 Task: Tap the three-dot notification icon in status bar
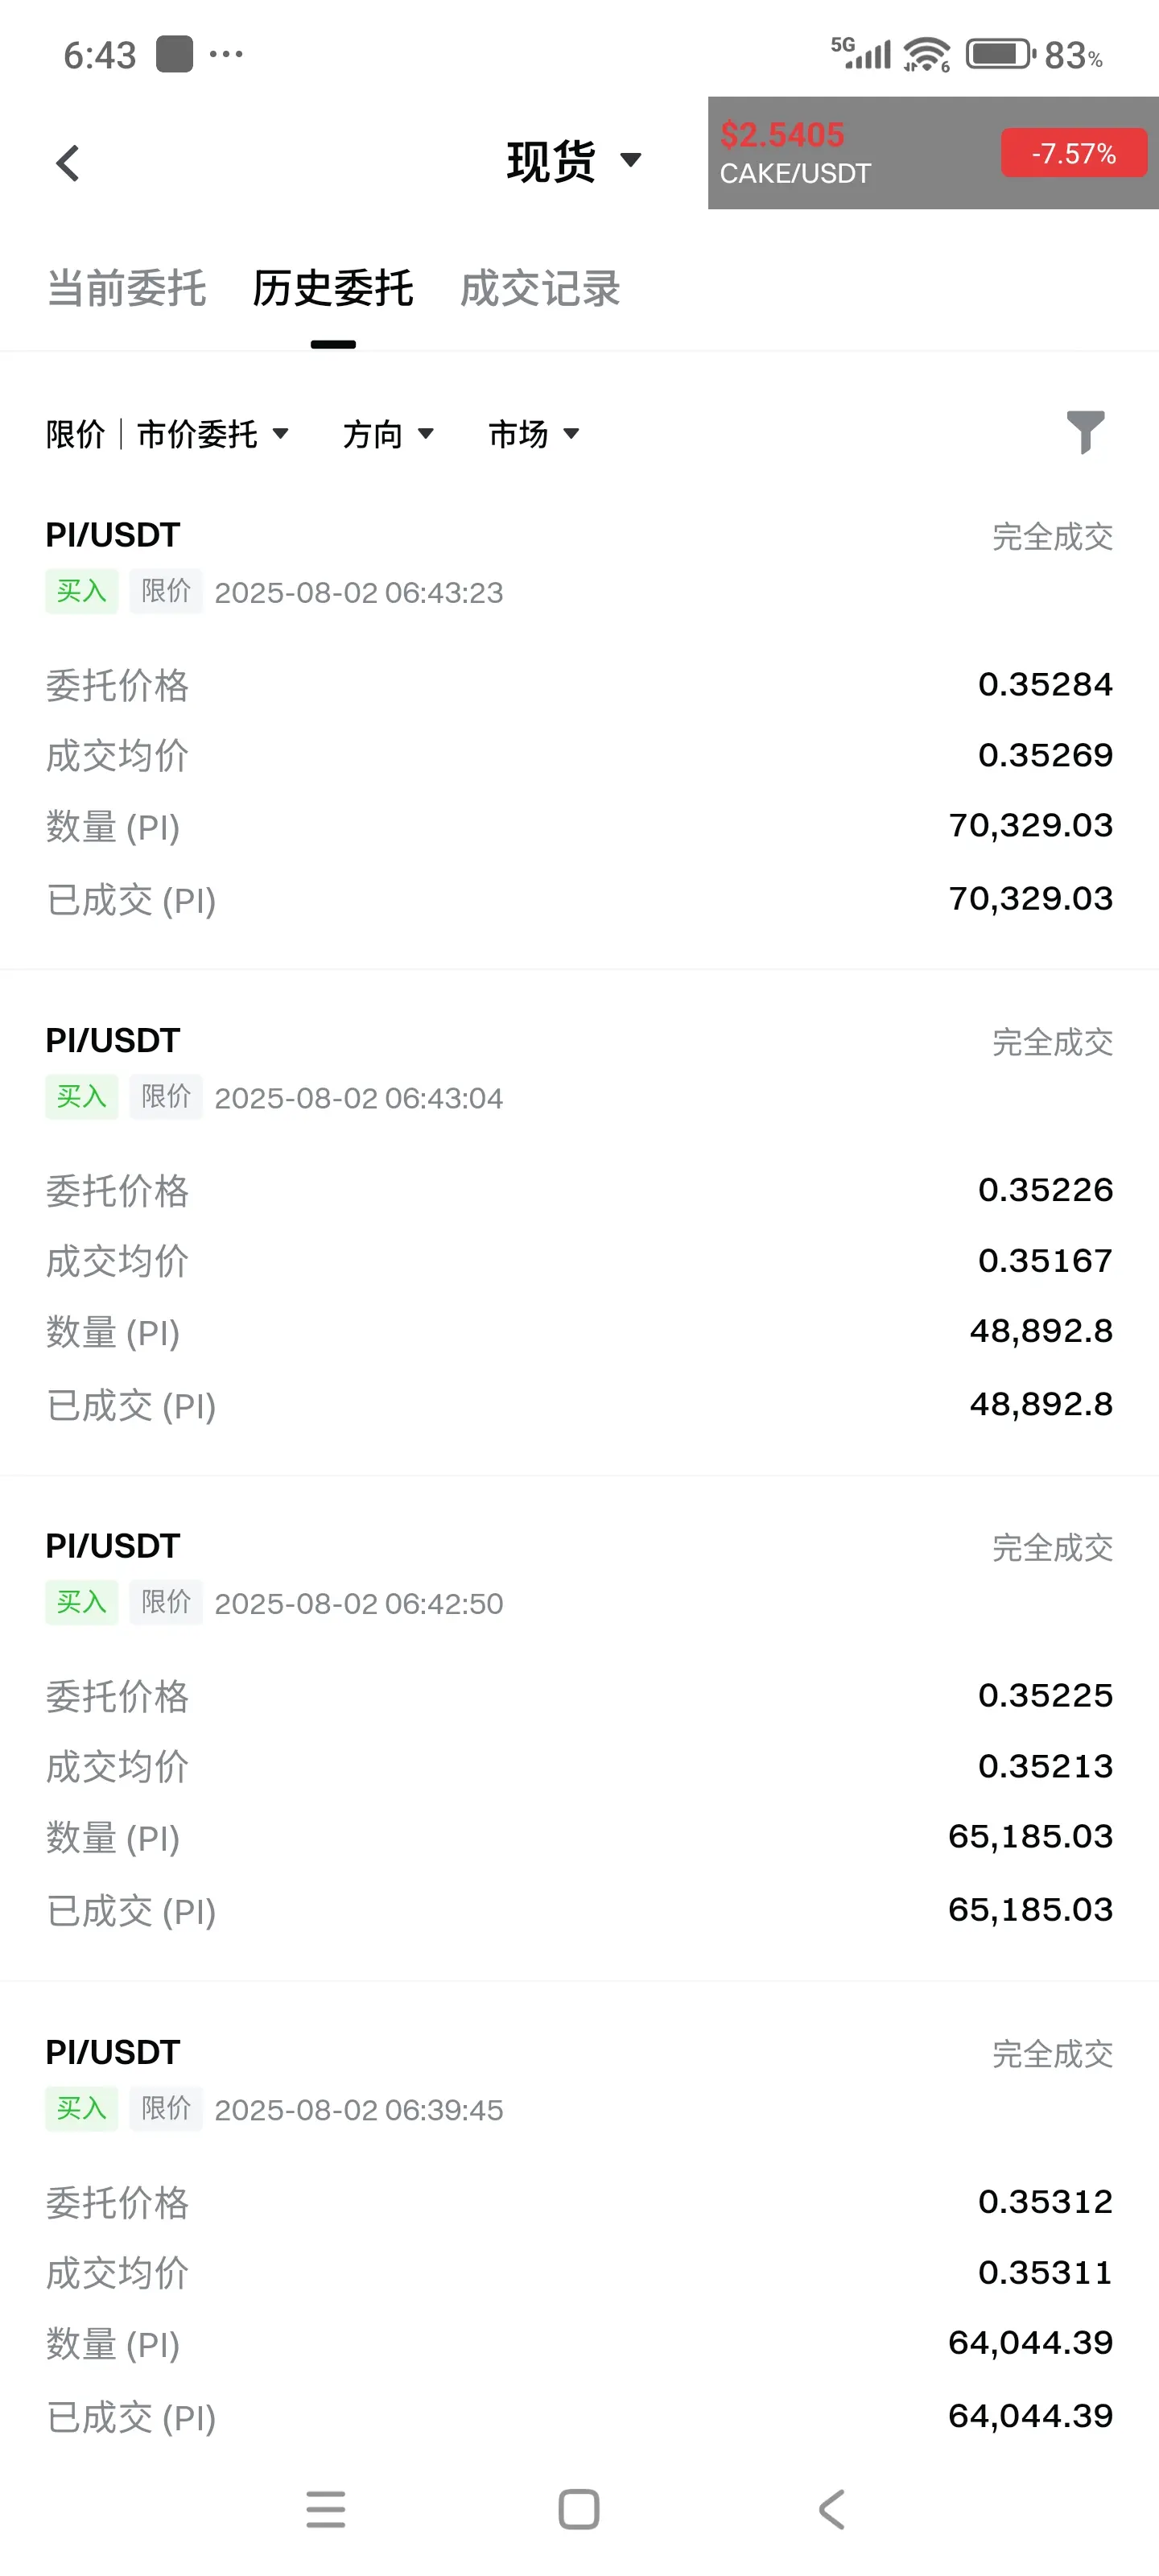(226, 54)
